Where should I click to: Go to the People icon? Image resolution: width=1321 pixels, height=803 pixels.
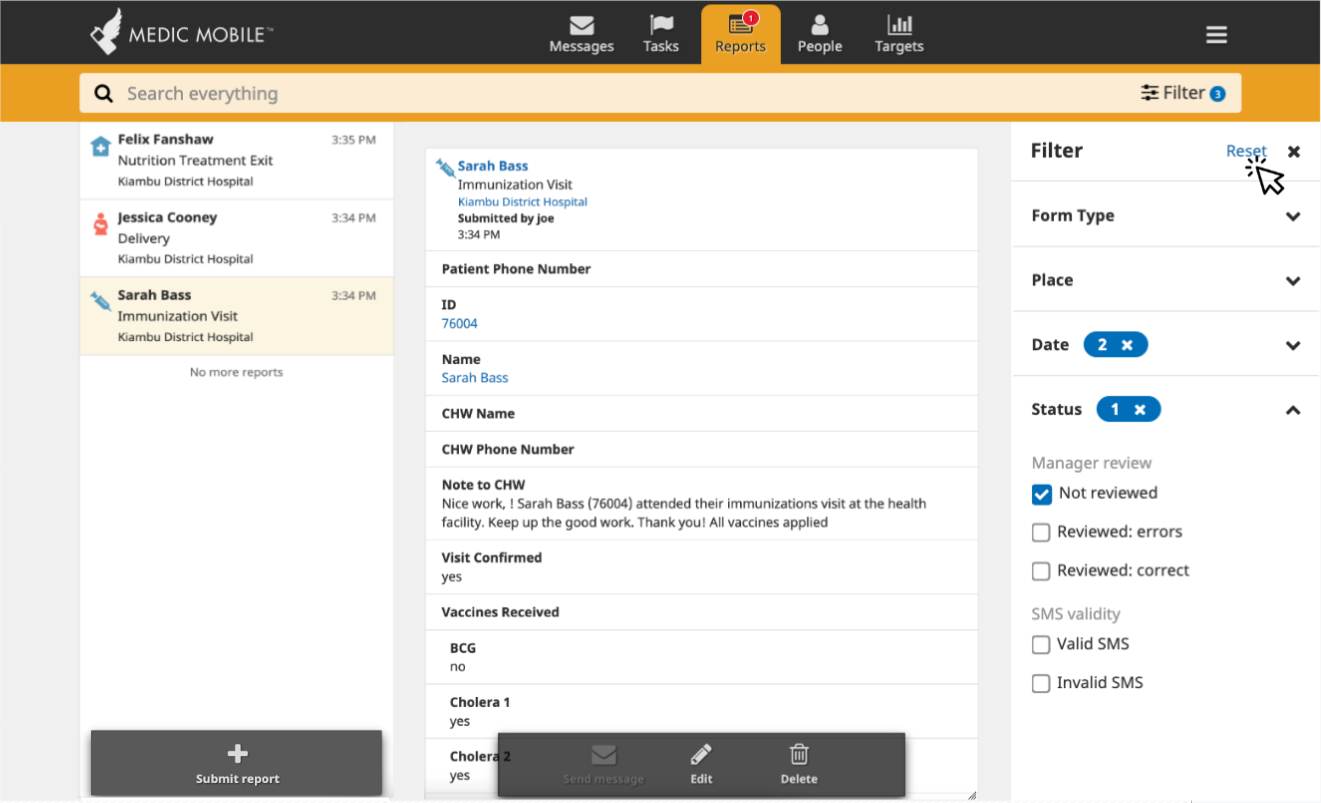click(820, 25)
